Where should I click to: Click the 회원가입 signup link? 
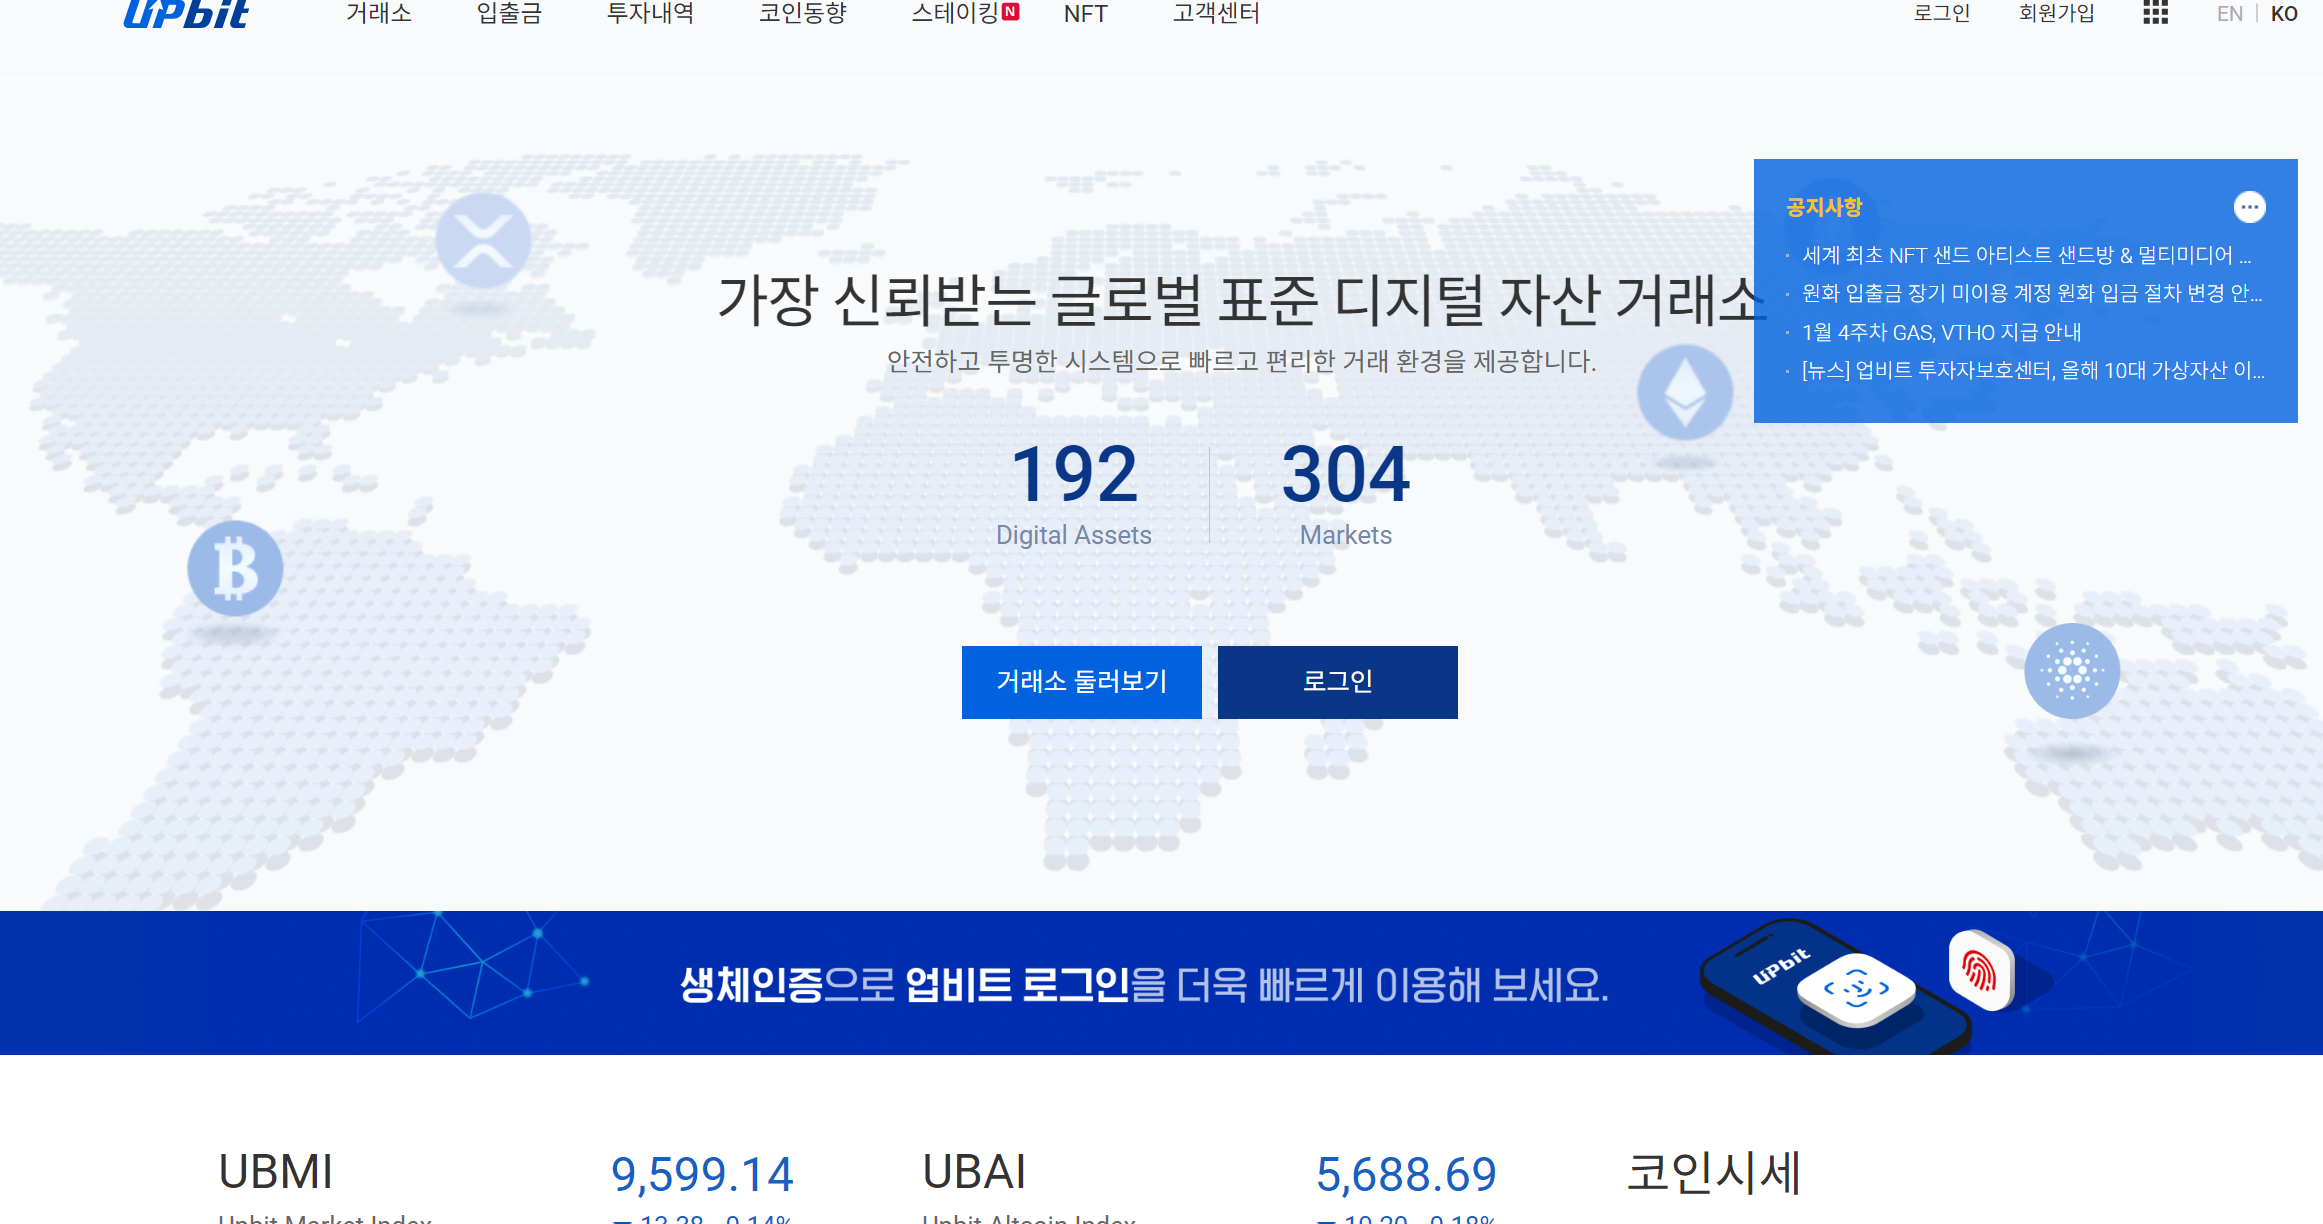(2056, 13)
